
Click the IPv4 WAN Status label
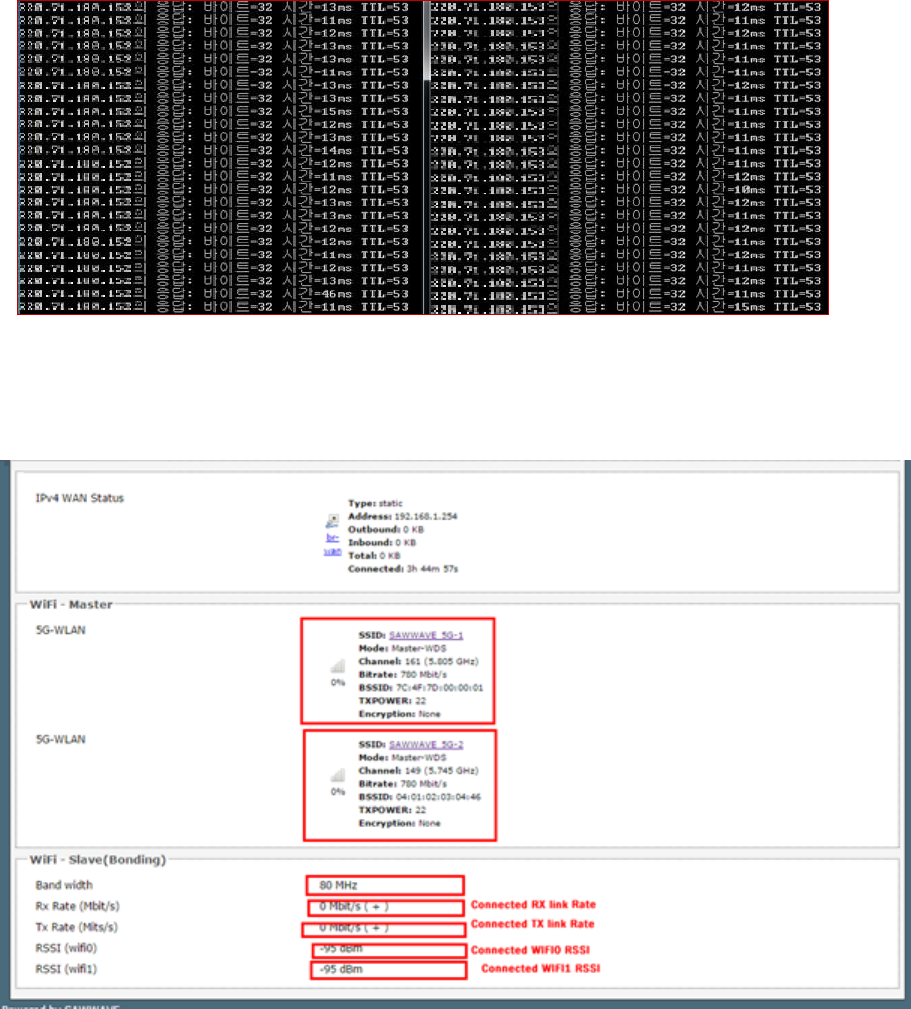[x=80, y=498]
